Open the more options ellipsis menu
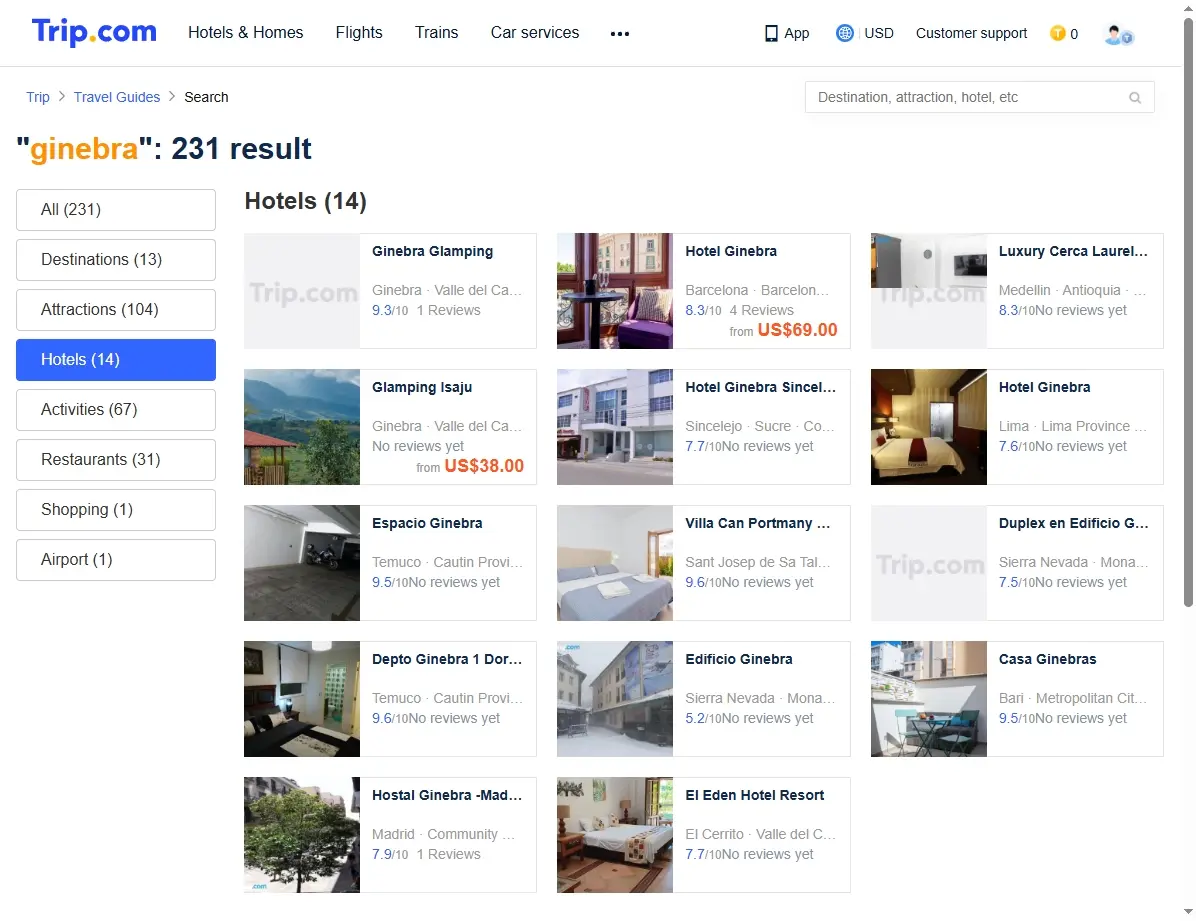Image resolution: width=1196 pixels, height=921 pixels. 619,34
